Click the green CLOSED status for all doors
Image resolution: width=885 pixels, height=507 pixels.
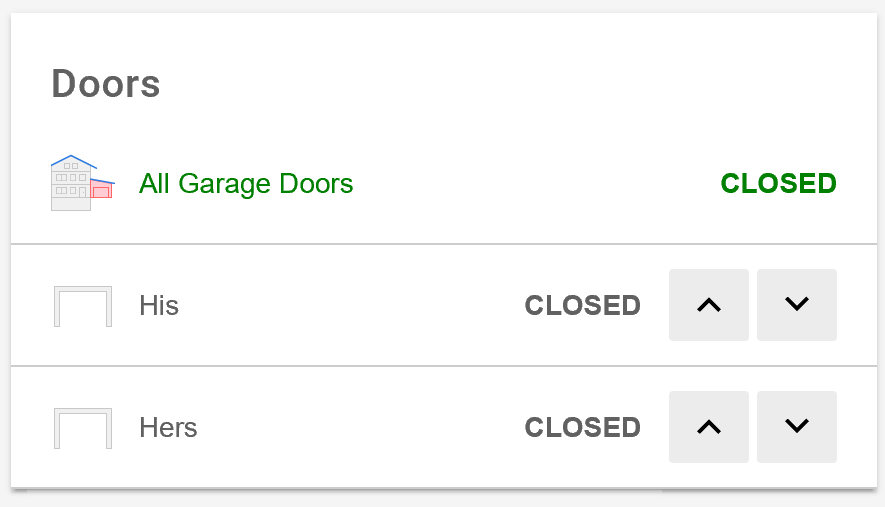(x=778, y=184)
